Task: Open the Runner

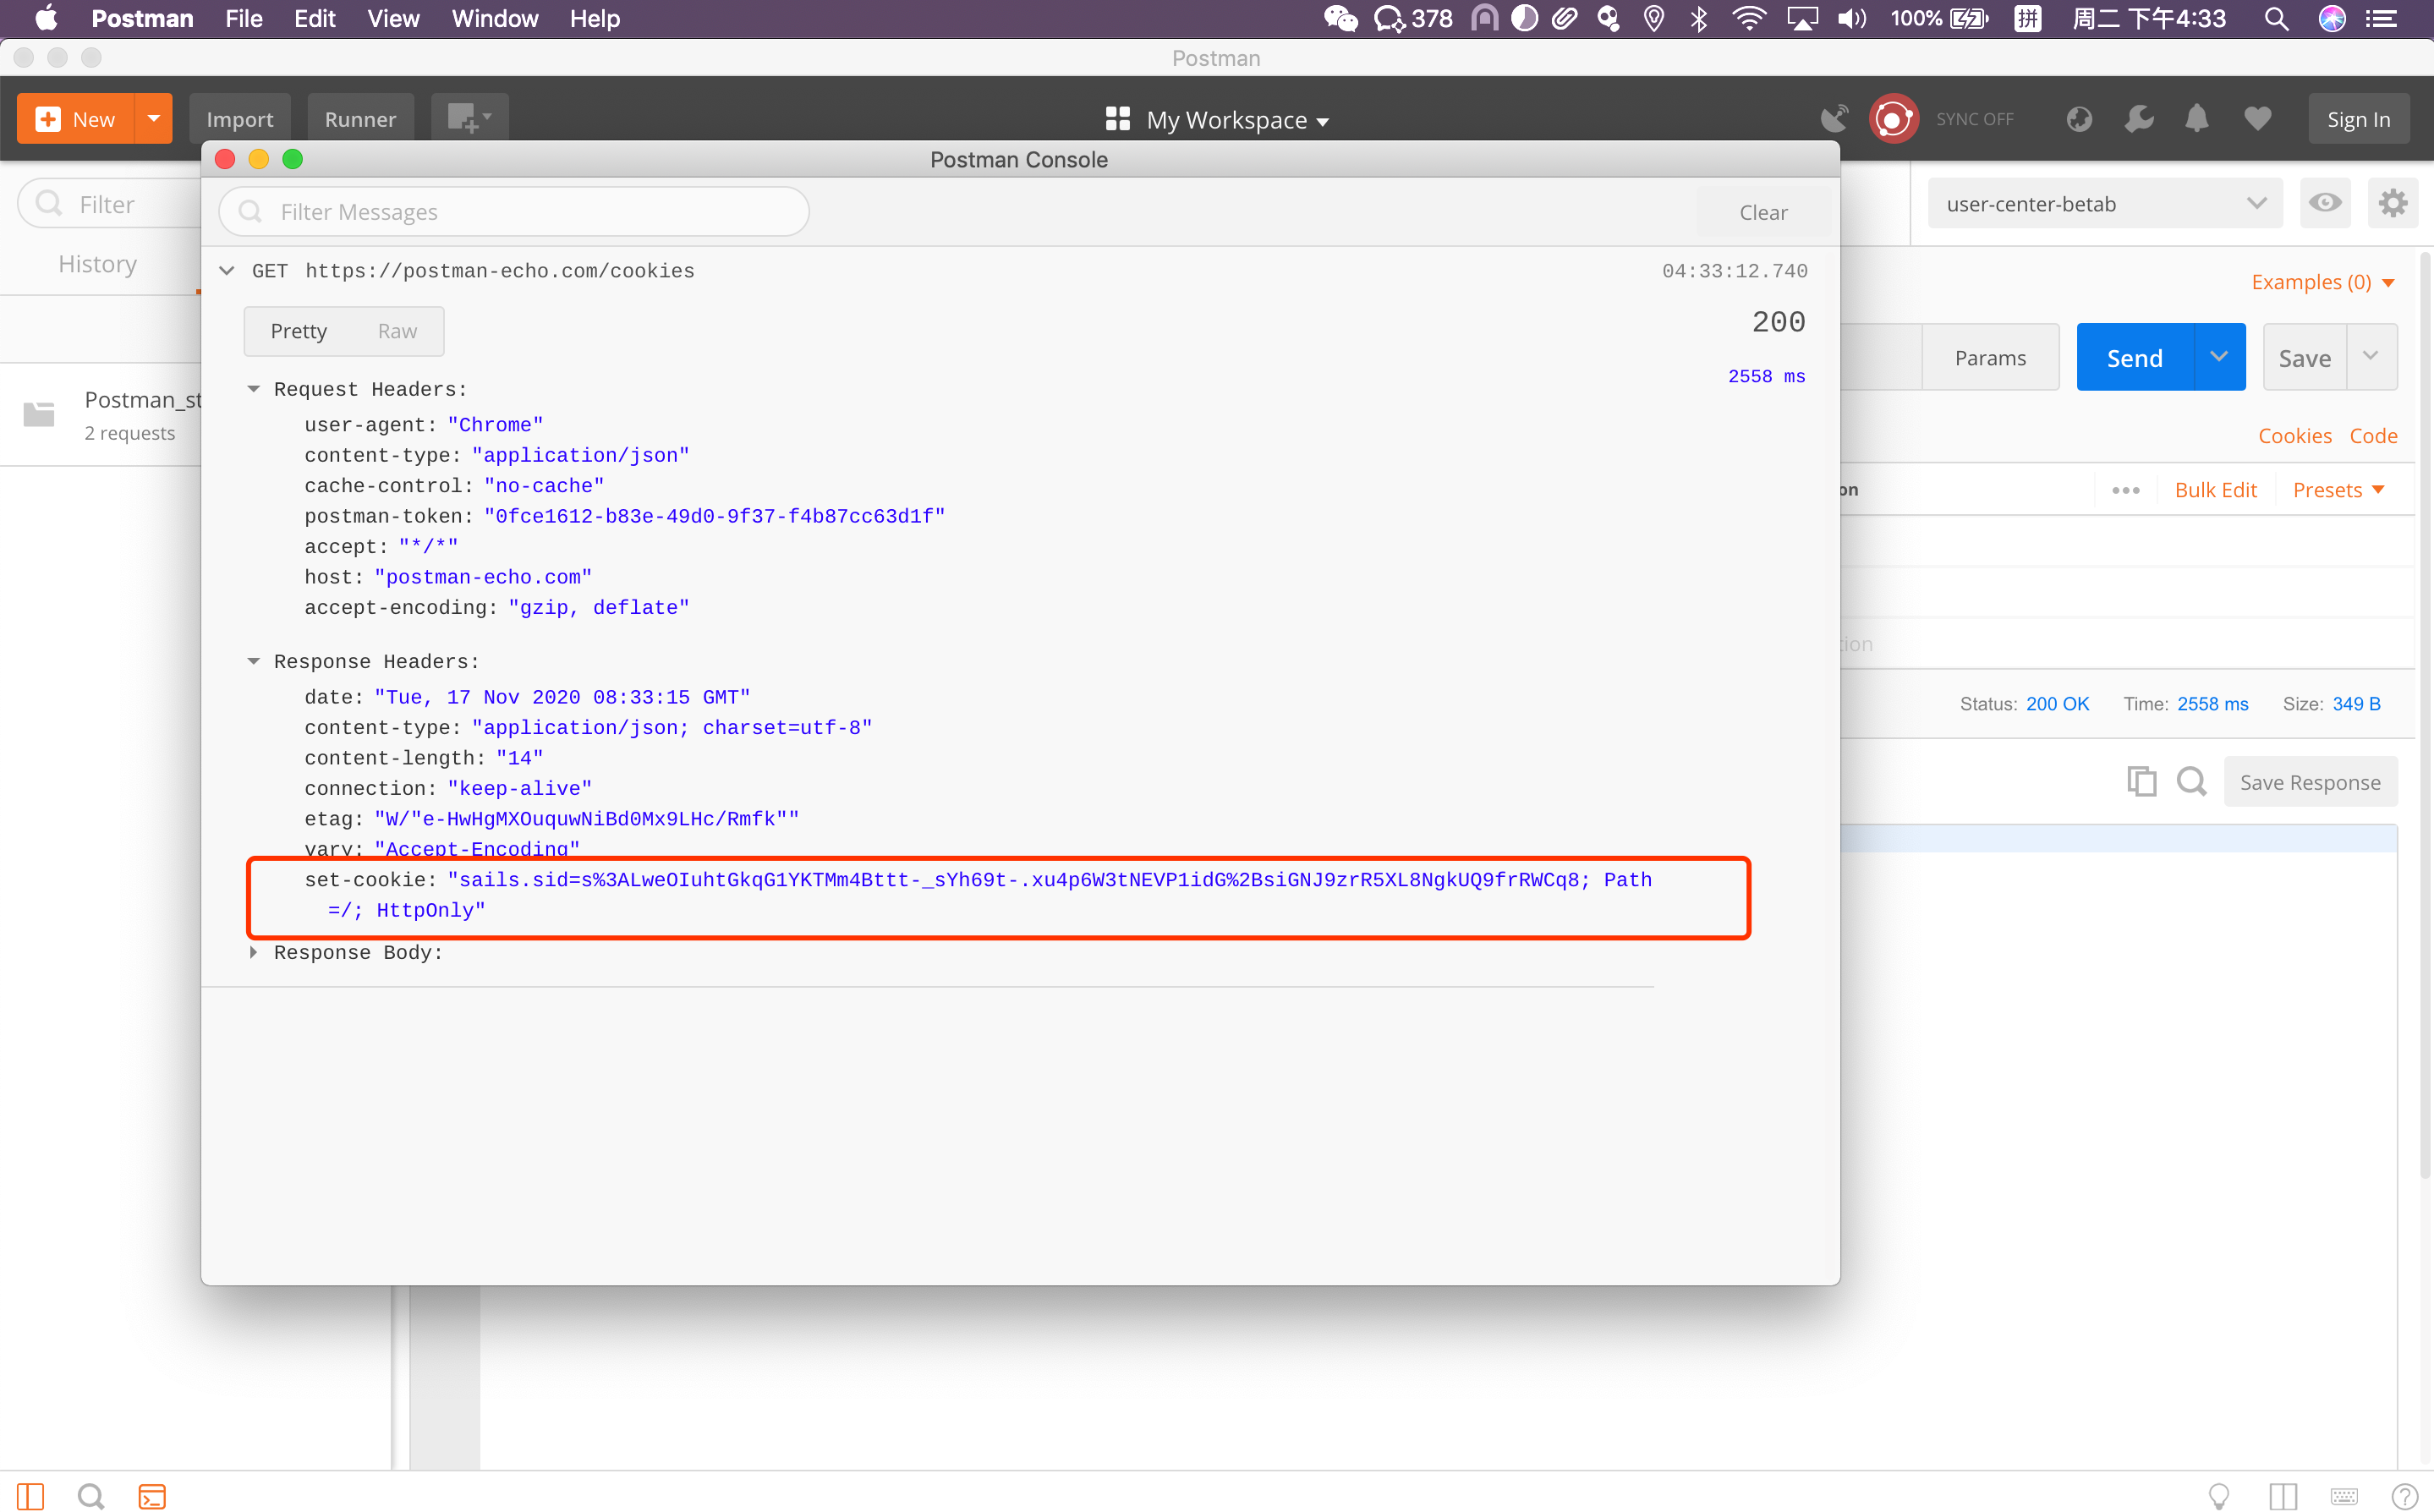Action: [360, 119]
